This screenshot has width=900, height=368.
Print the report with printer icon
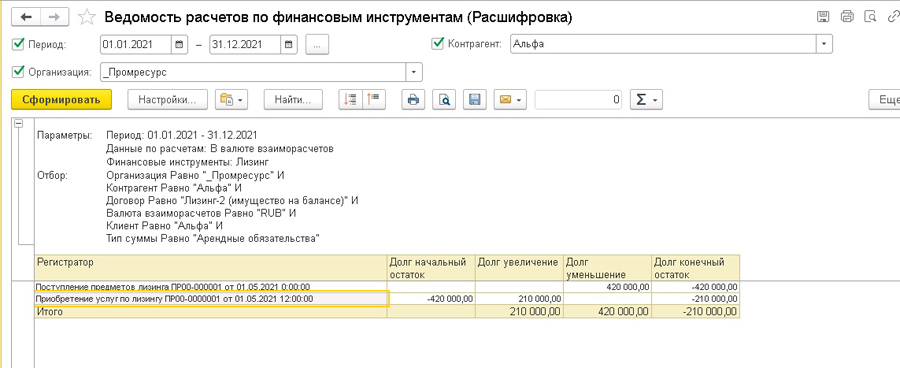pyautogui.click(x=413, y=99)
